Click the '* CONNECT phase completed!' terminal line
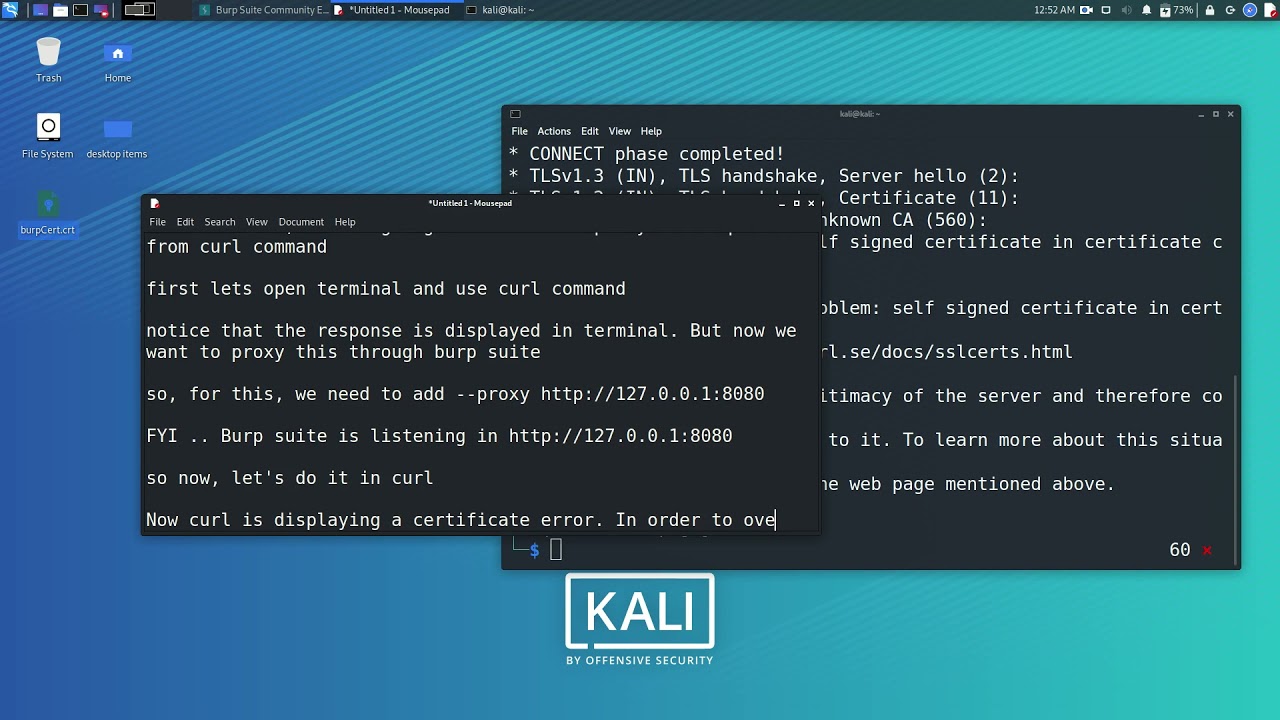1280x720 pixels. pos(646,154)
